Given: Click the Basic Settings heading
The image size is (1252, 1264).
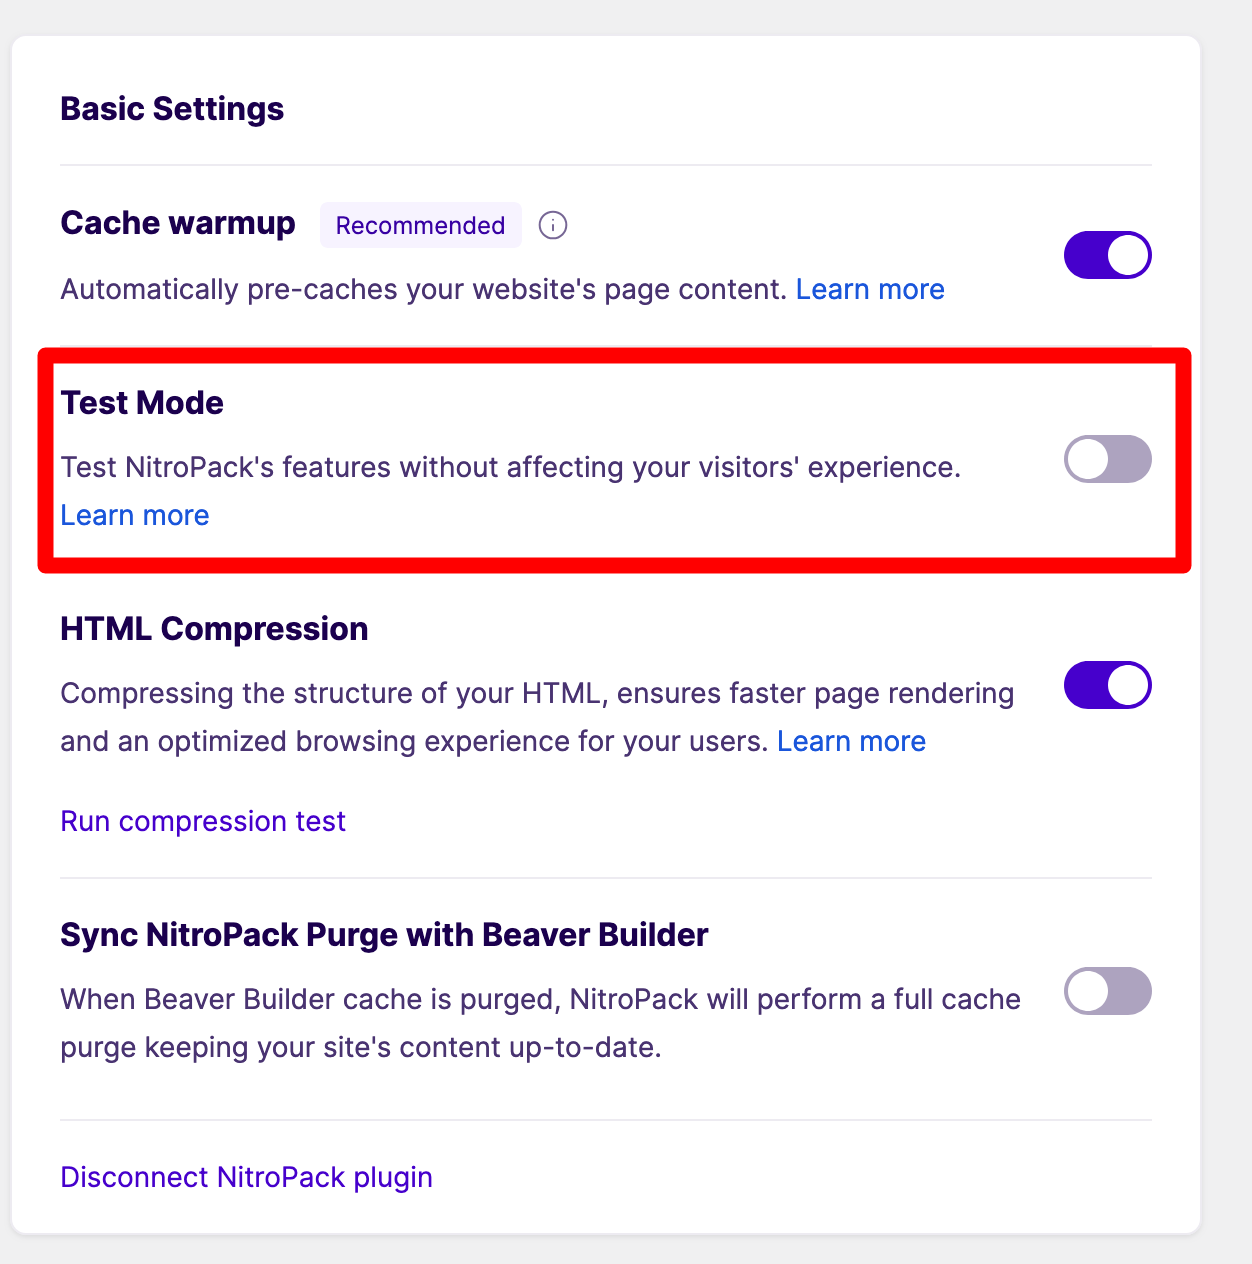Looking at the screenshot, I should [x=172, y=108].
